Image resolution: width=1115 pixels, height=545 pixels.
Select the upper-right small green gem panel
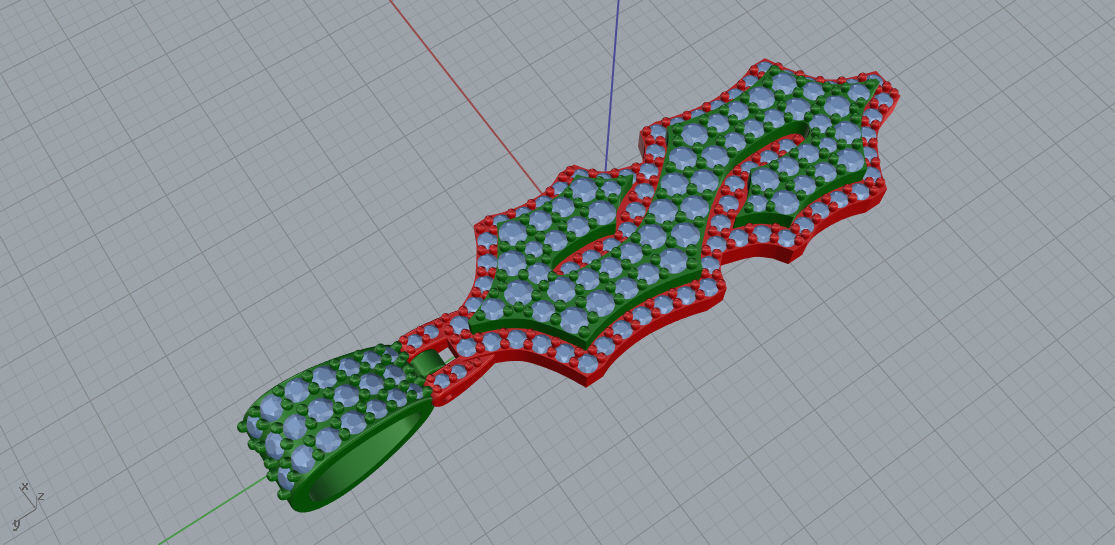pos(804,178)
